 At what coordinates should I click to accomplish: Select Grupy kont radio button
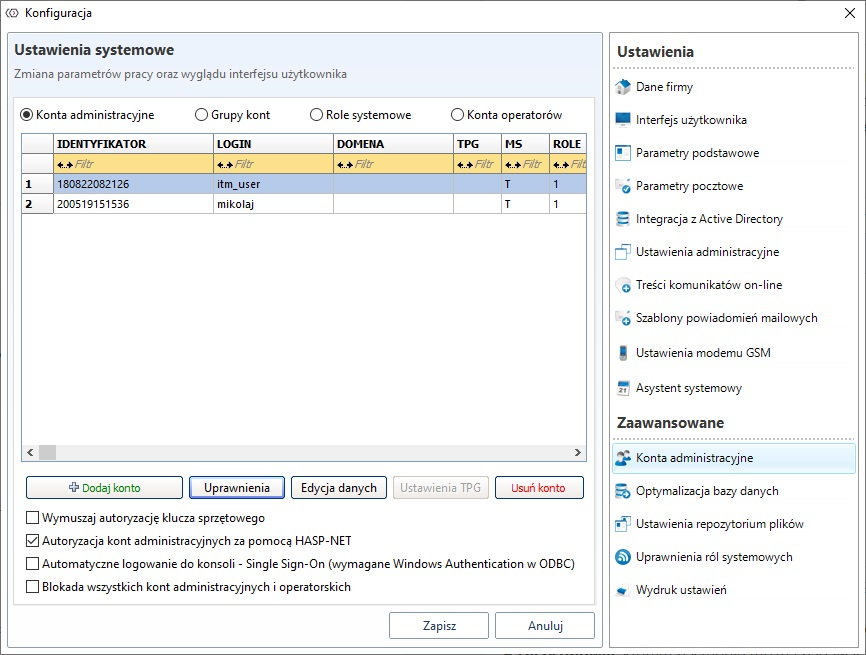pyautogui.click(x=202, y=115)
